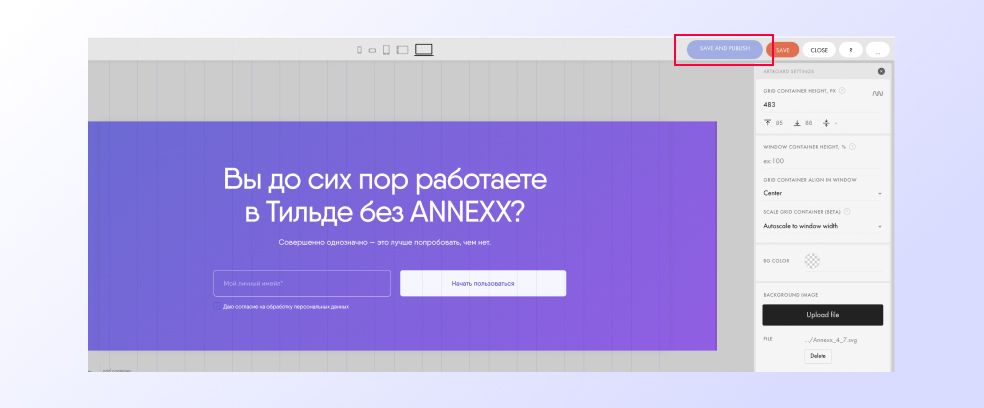This screenshot has width=984, height=408.
Task: Delete the background image file
Action: tap(818, 356)
